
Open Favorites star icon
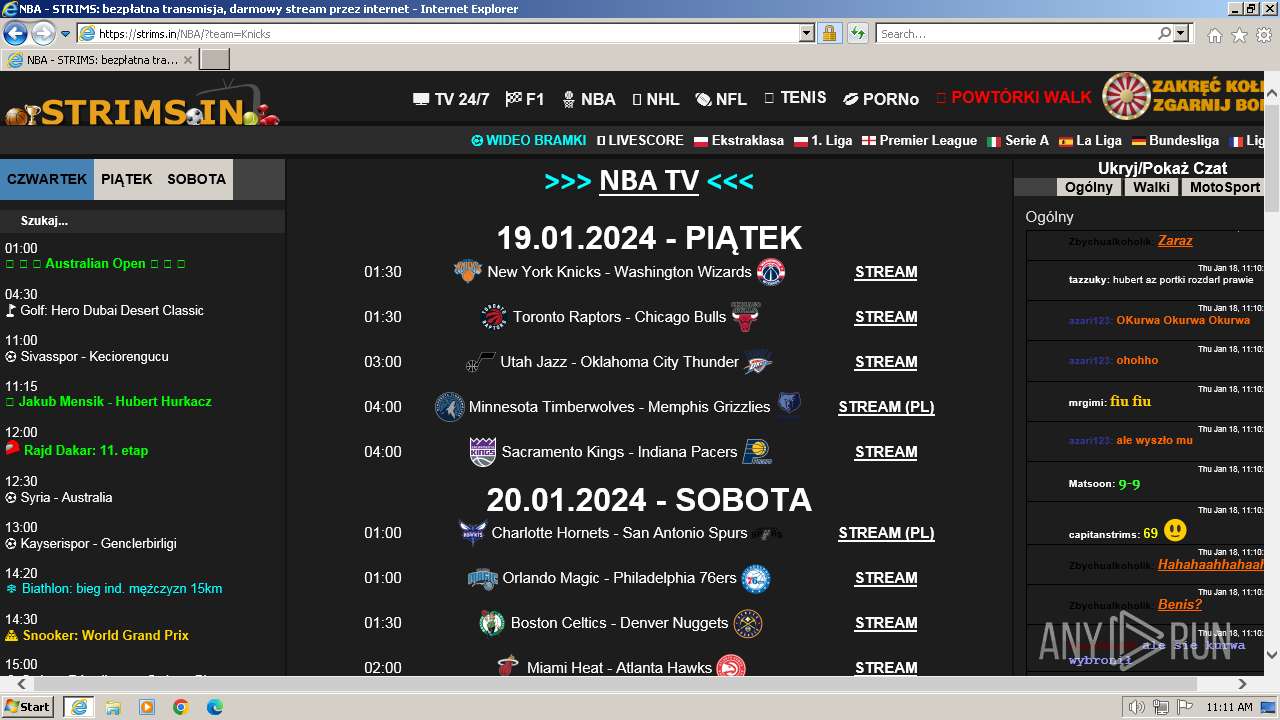(x=1239, y=34)
